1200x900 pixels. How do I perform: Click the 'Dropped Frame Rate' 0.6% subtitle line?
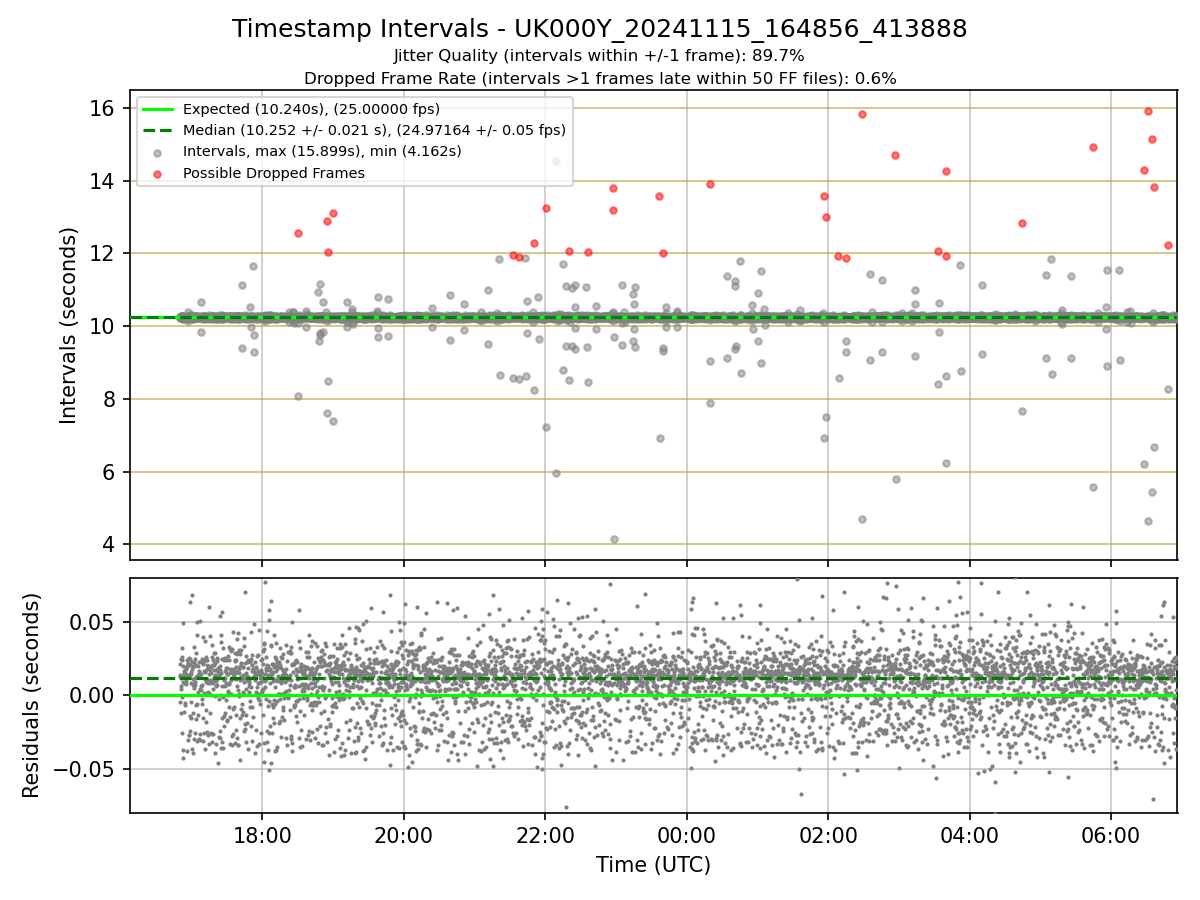tap(600, 78)
